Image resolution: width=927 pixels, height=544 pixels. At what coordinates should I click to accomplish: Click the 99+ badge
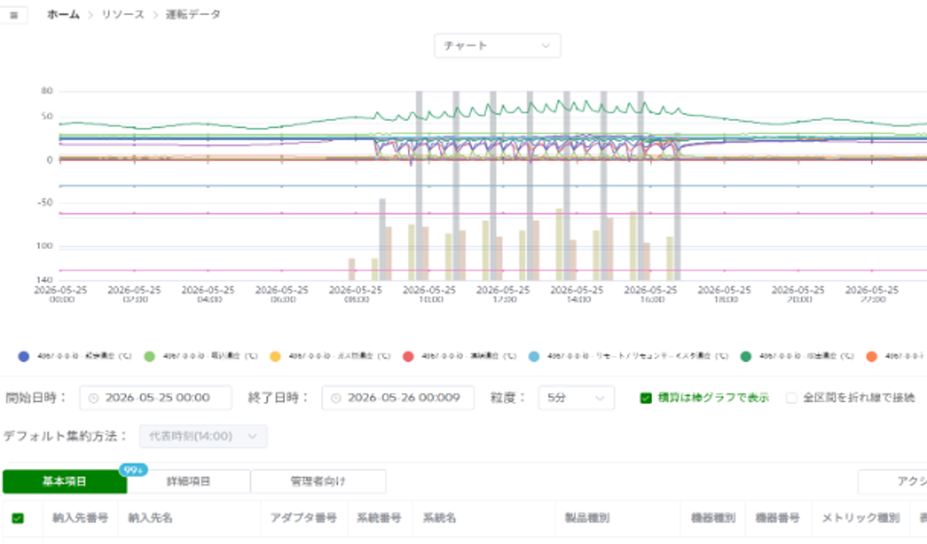click(133, 470)
